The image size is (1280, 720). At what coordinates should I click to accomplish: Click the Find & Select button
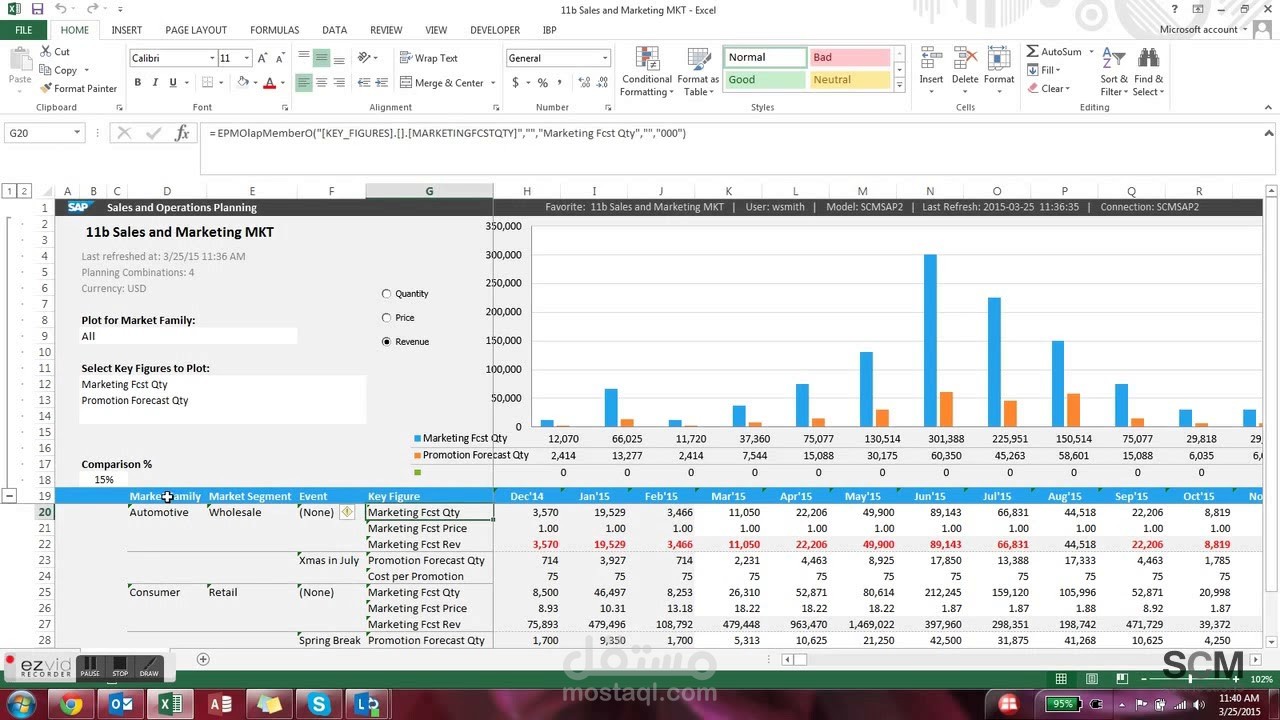click(x=1148, y=71)
